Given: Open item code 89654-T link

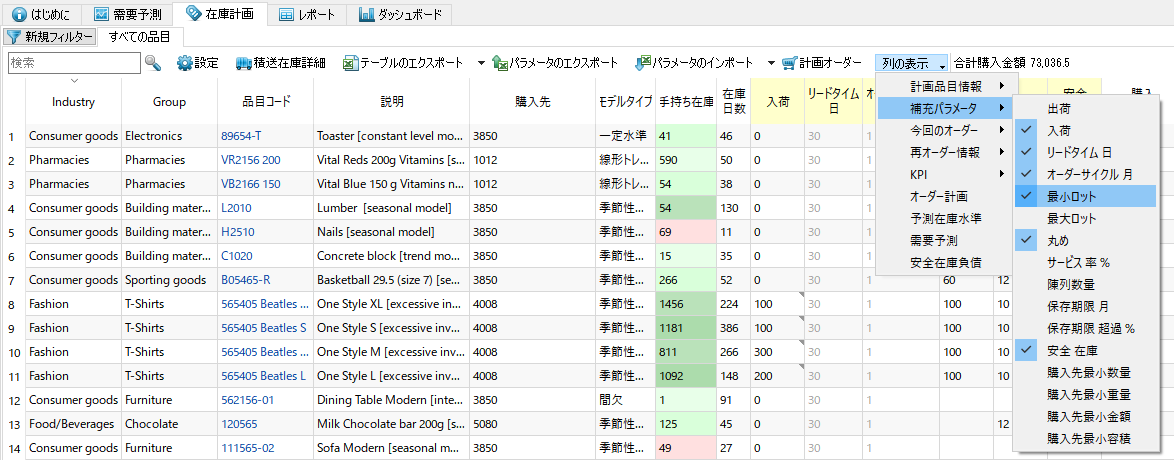Looking at the screenshot, I should pyautogui.click(x=241, y=136).
